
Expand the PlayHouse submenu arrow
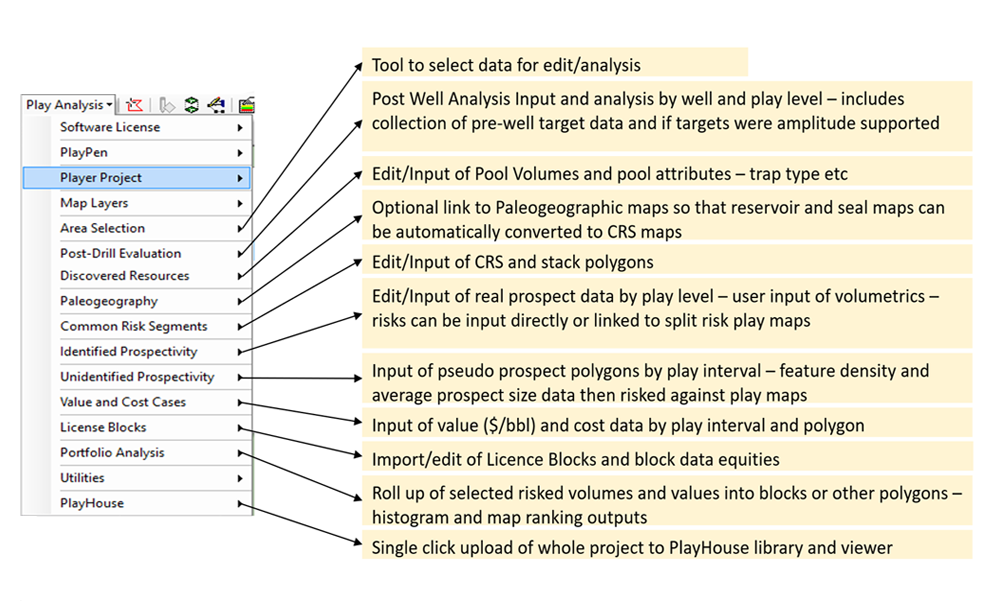click(x=239, y=504)
